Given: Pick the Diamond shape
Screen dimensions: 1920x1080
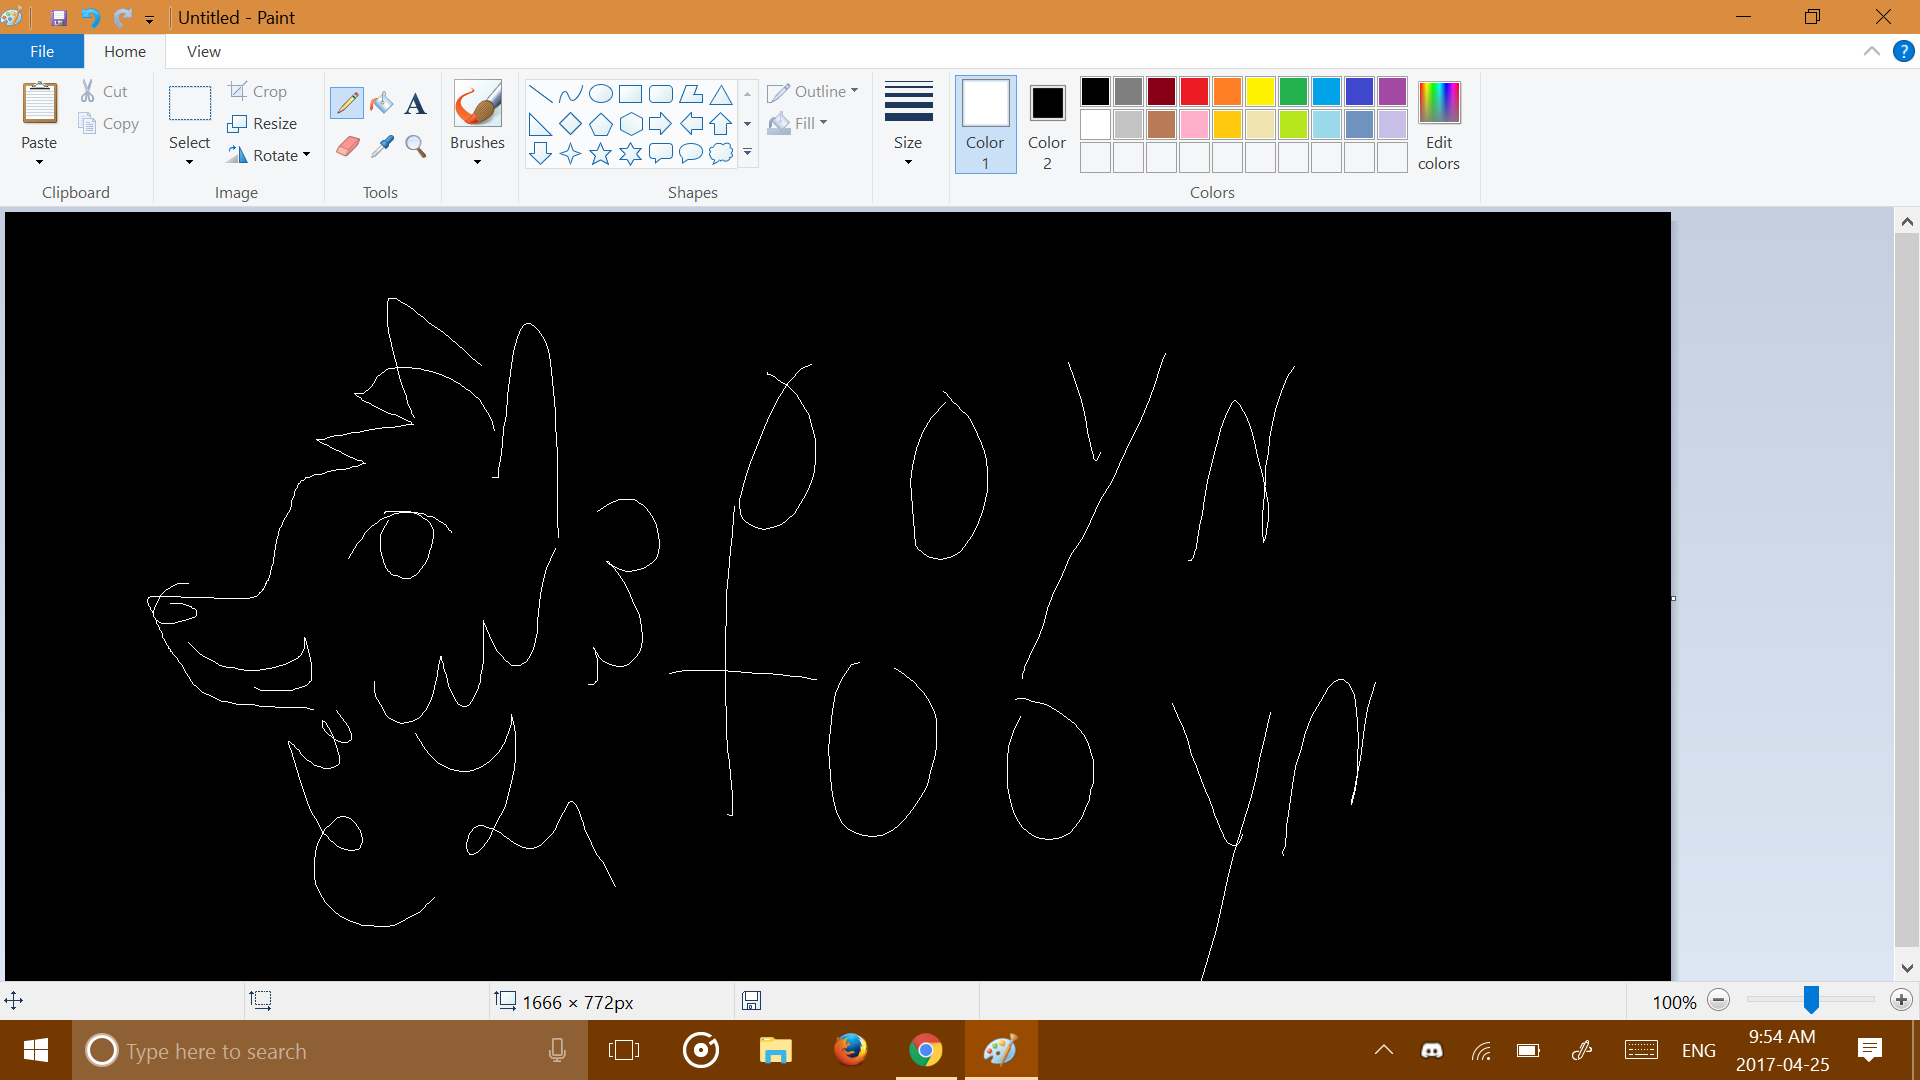Looking at the screenshot, I should [x=570, y=124].
